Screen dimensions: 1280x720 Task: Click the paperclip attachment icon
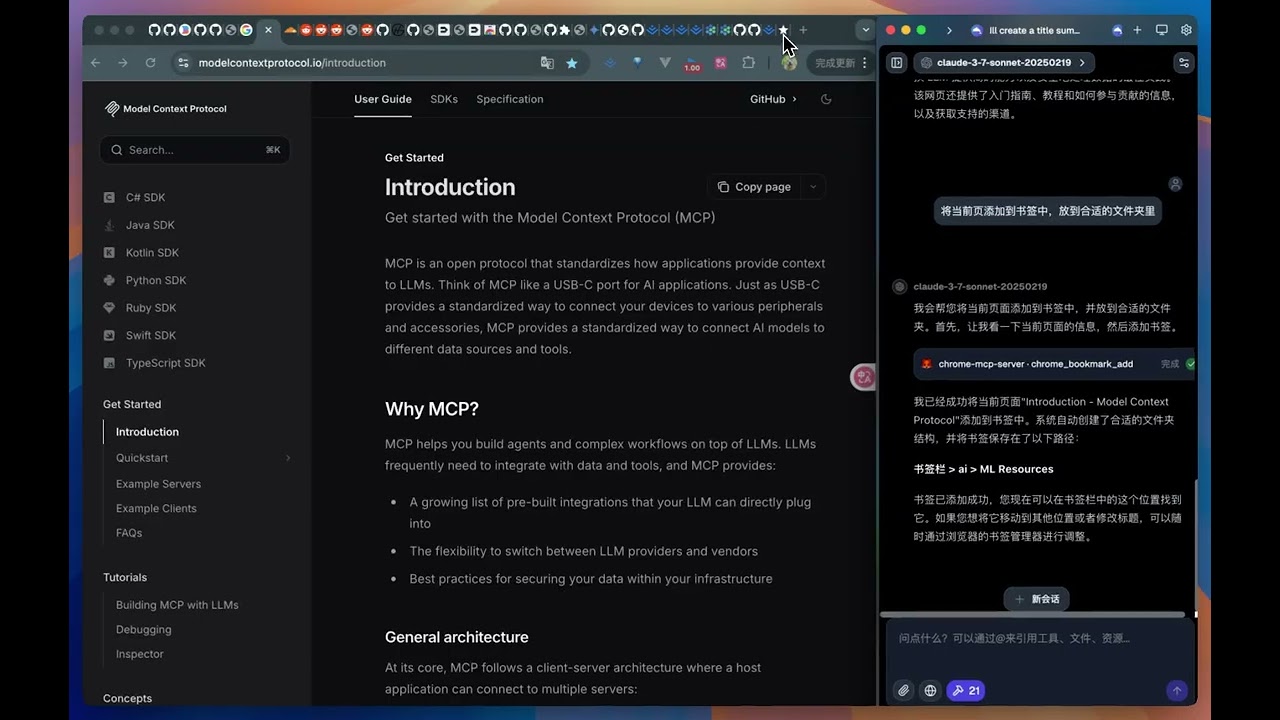903,690
